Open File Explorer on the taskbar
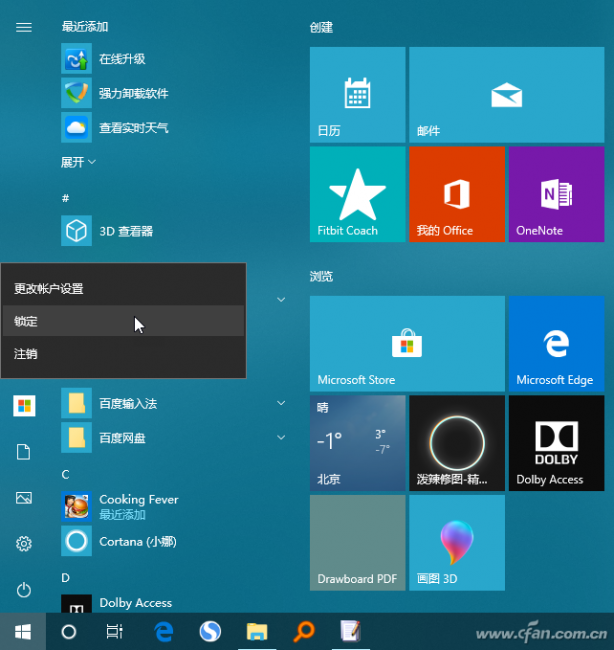Screen dimensions: 614x650 [x=257, y=632]
